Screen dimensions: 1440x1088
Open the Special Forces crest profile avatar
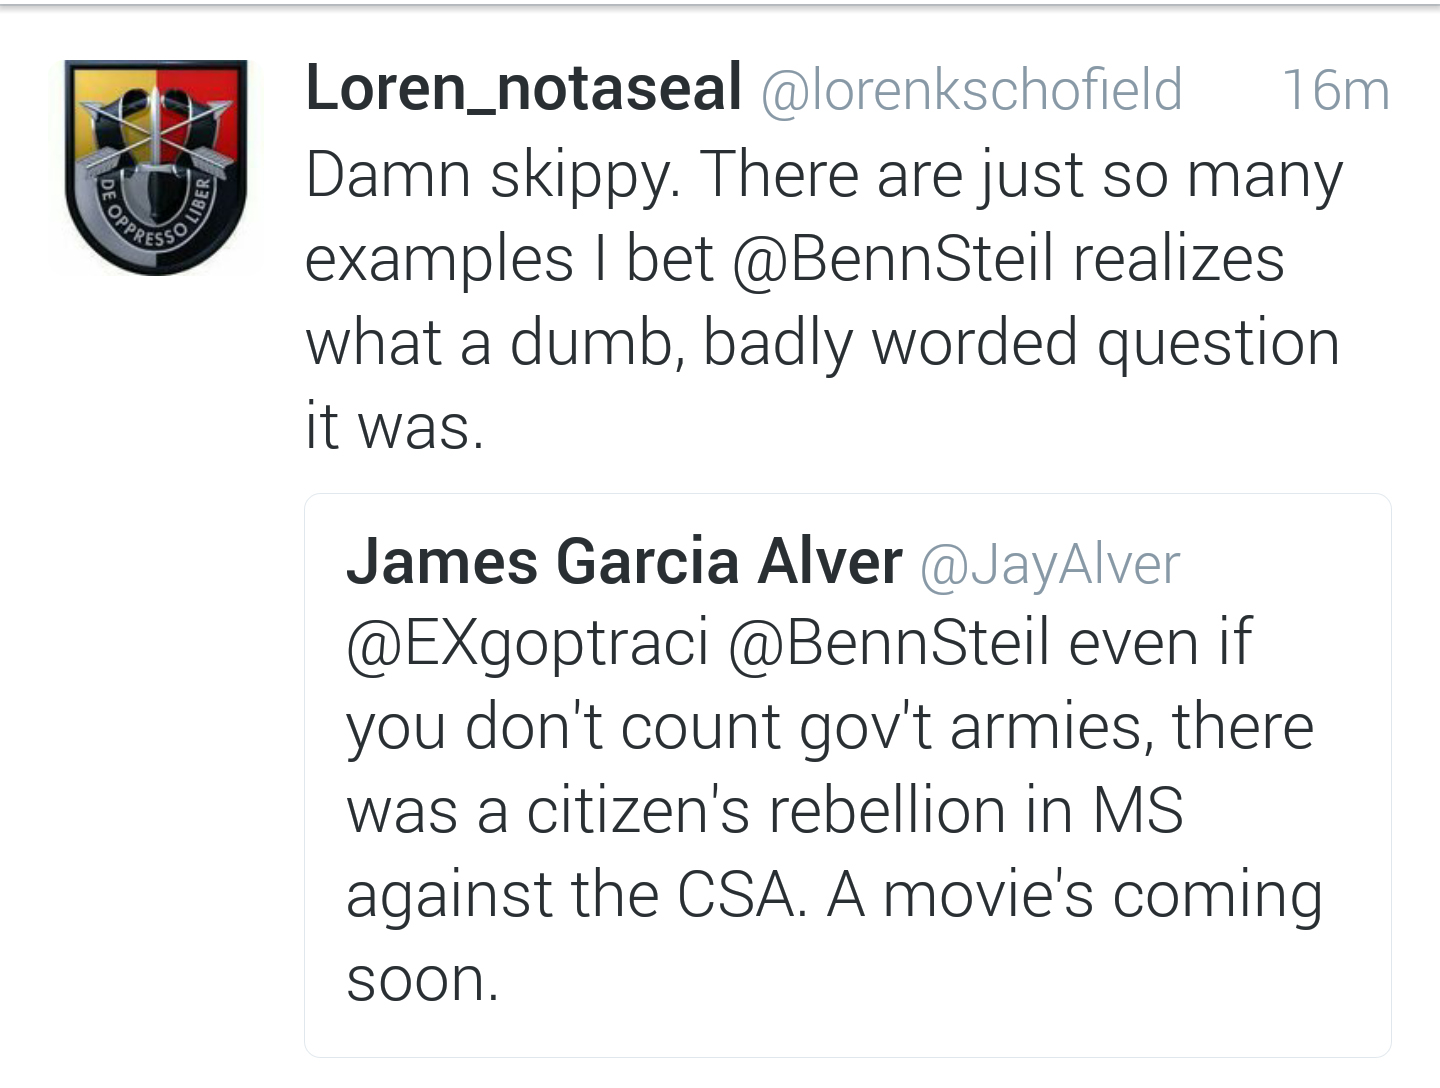click(x=155, y=166)
